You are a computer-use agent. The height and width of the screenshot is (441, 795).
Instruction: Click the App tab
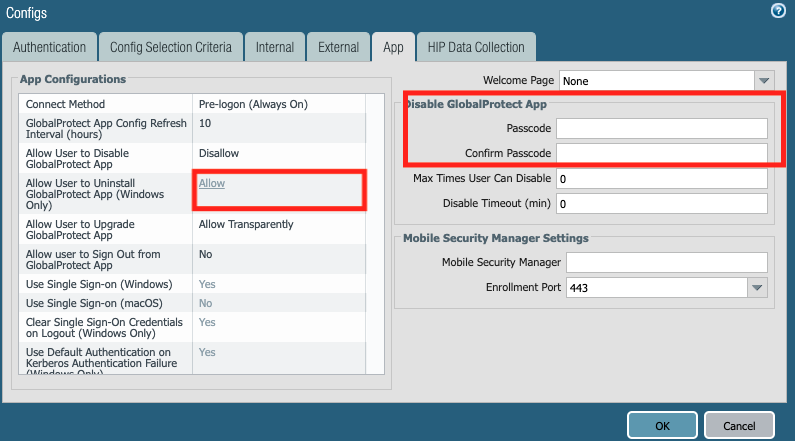pyautogui.click(x=393, y=47)
